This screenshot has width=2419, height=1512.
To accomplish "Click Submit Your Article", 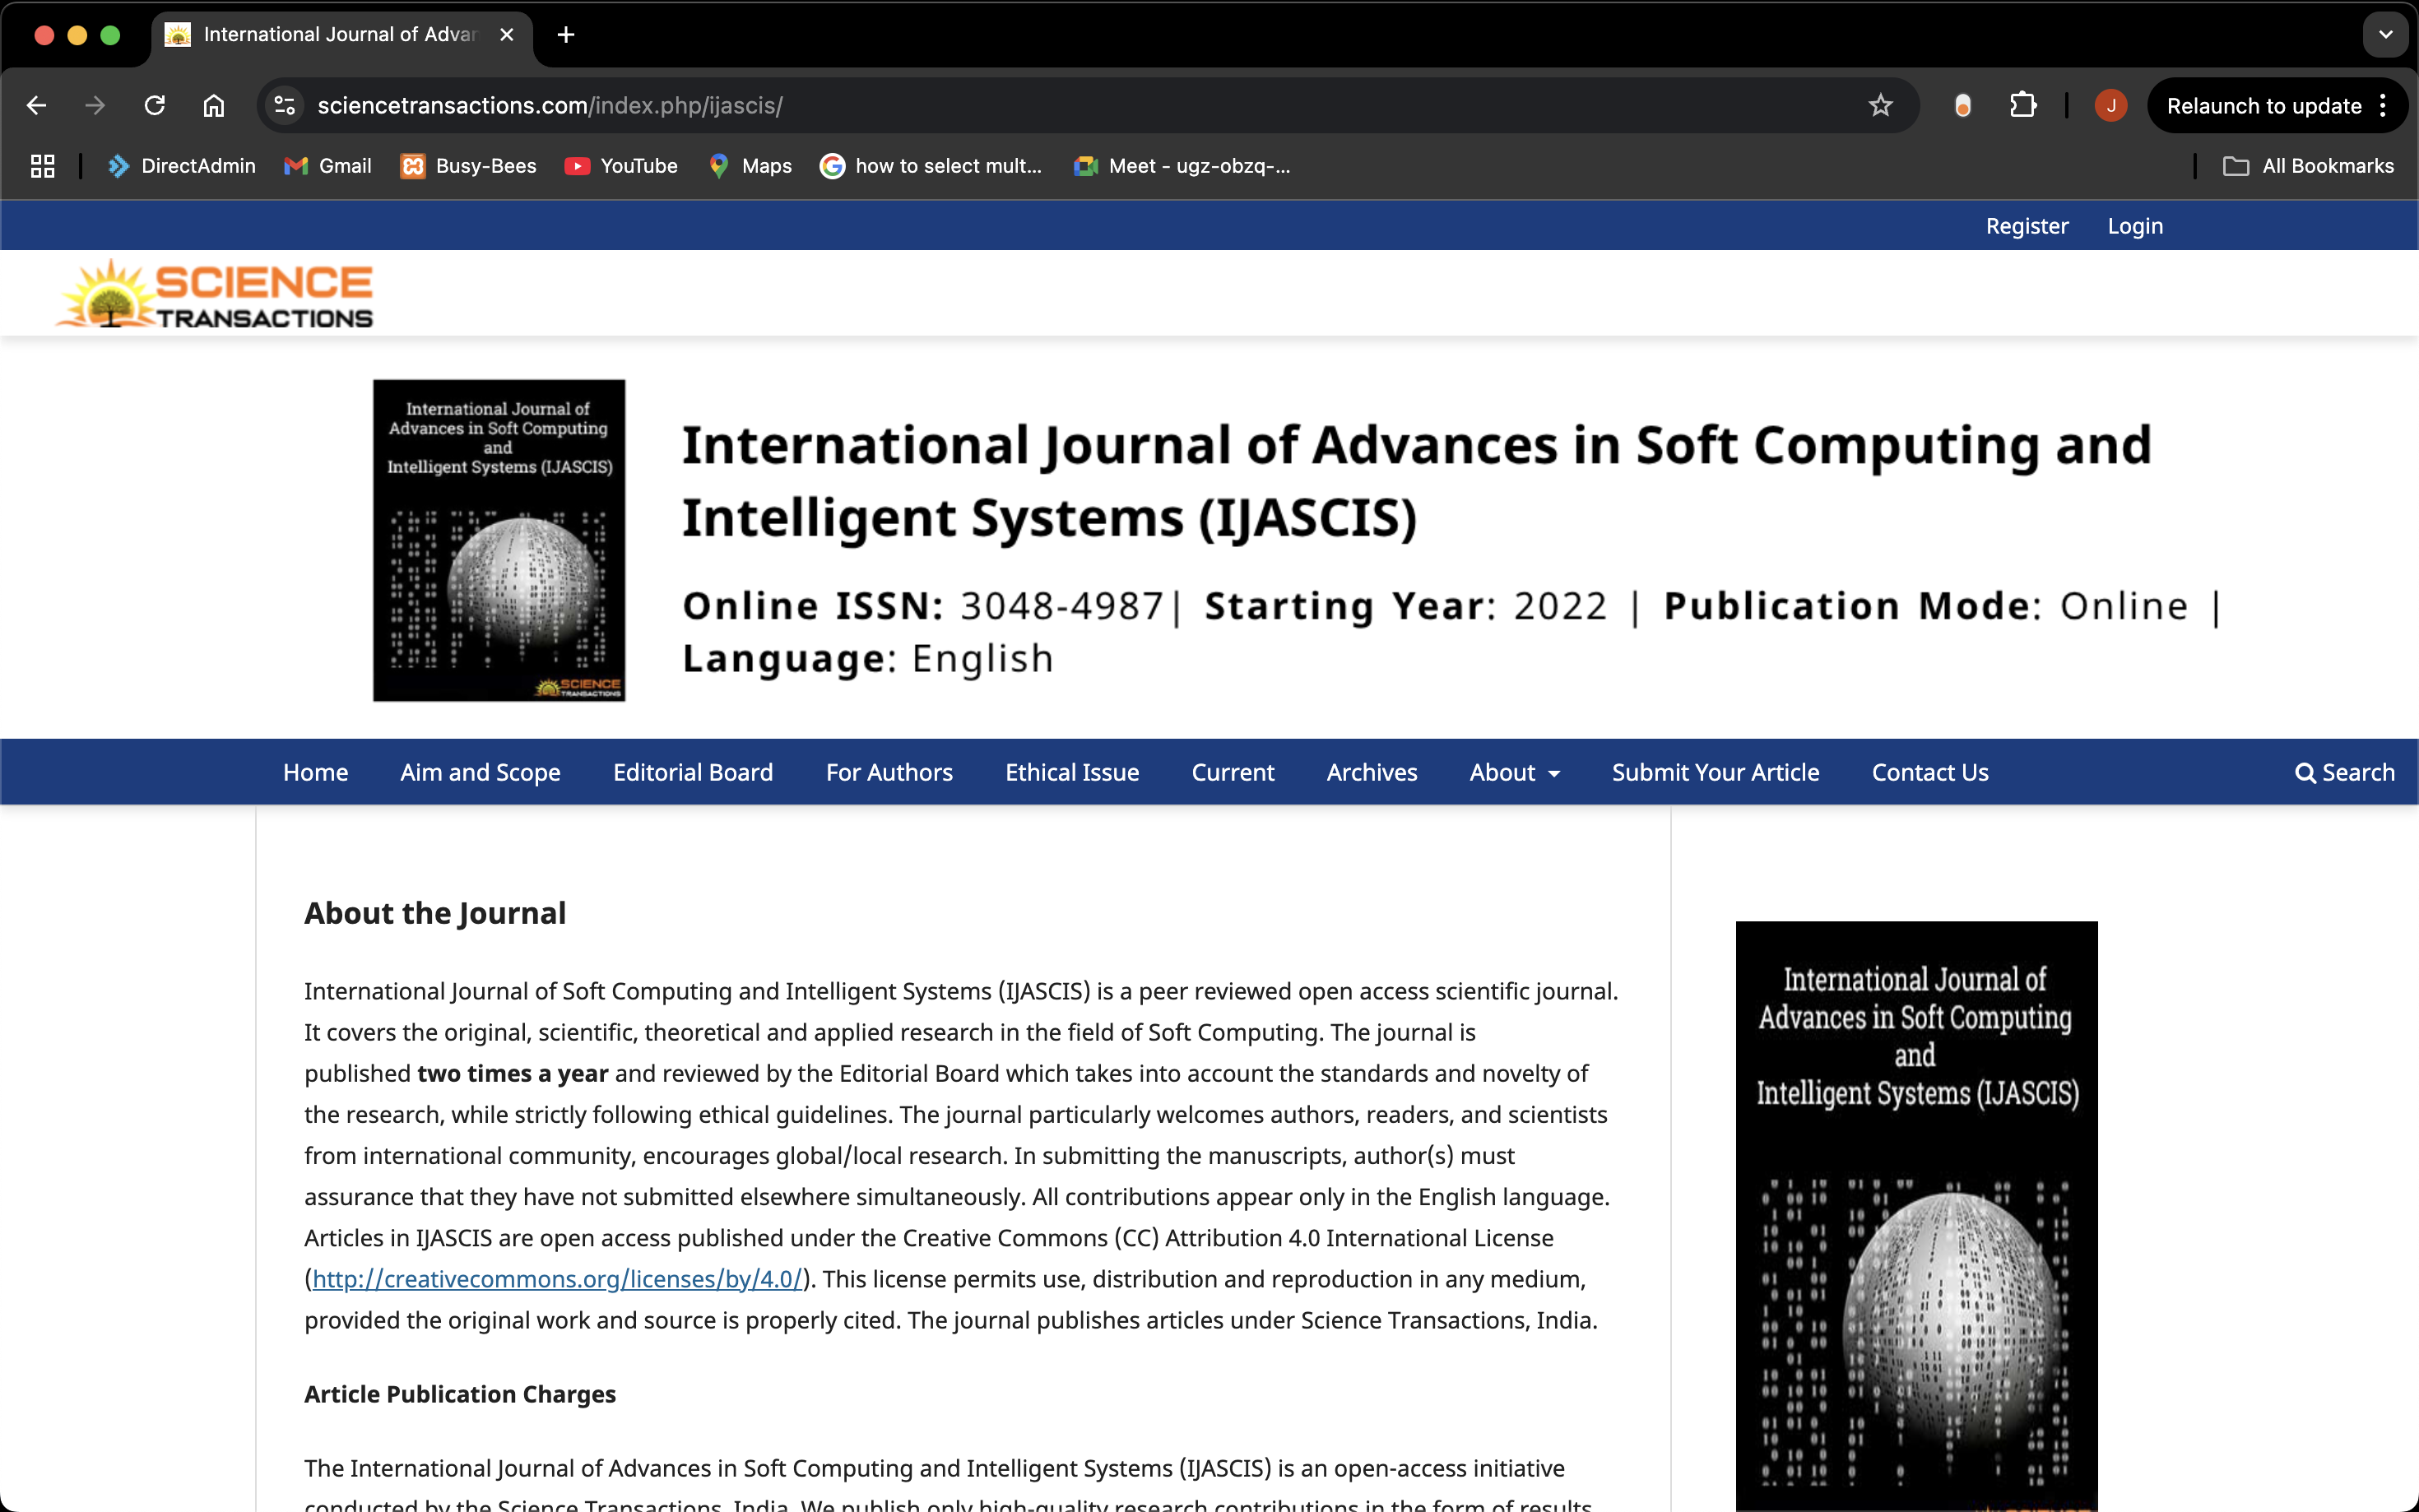I will tap(1715, 772).
